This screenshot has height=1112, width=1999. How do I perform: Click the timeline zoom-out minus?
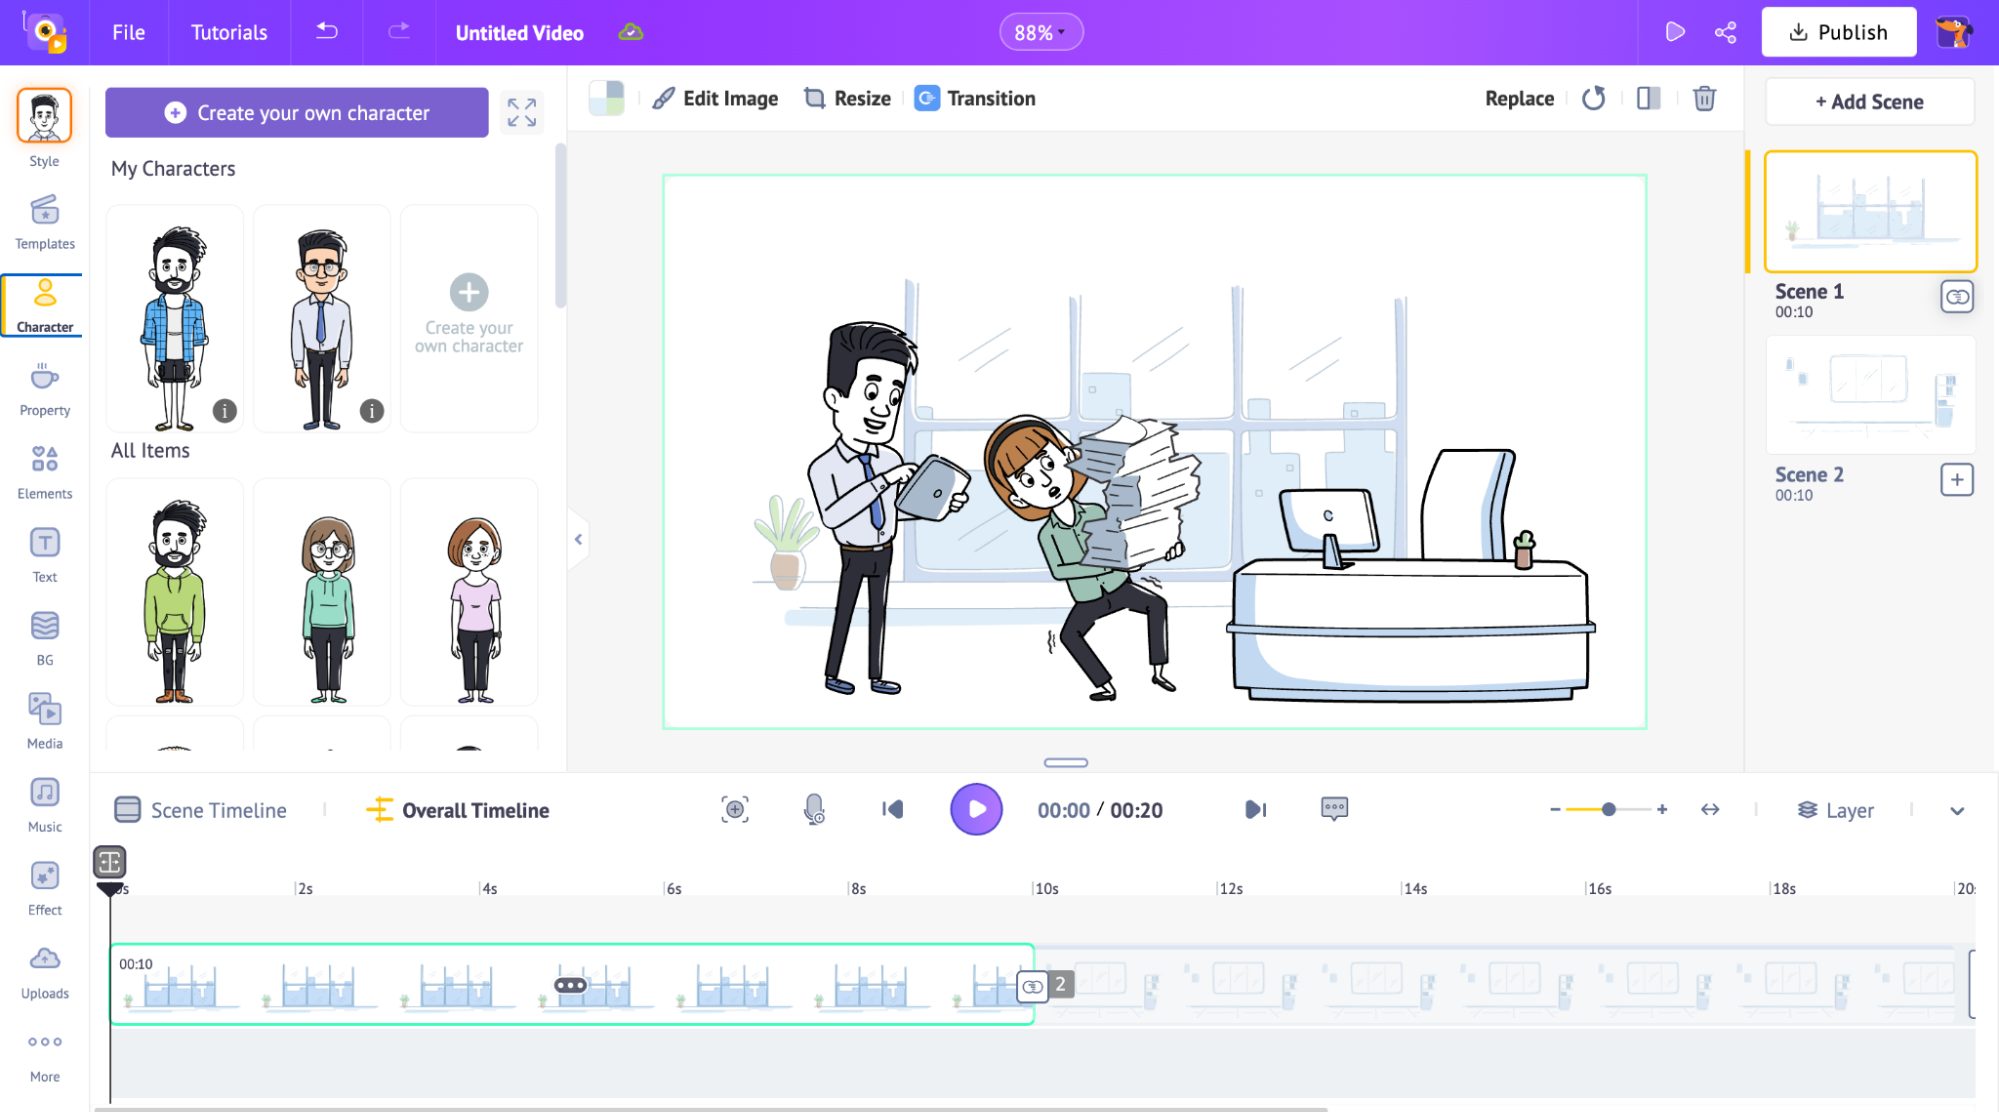pos(1555,809)
